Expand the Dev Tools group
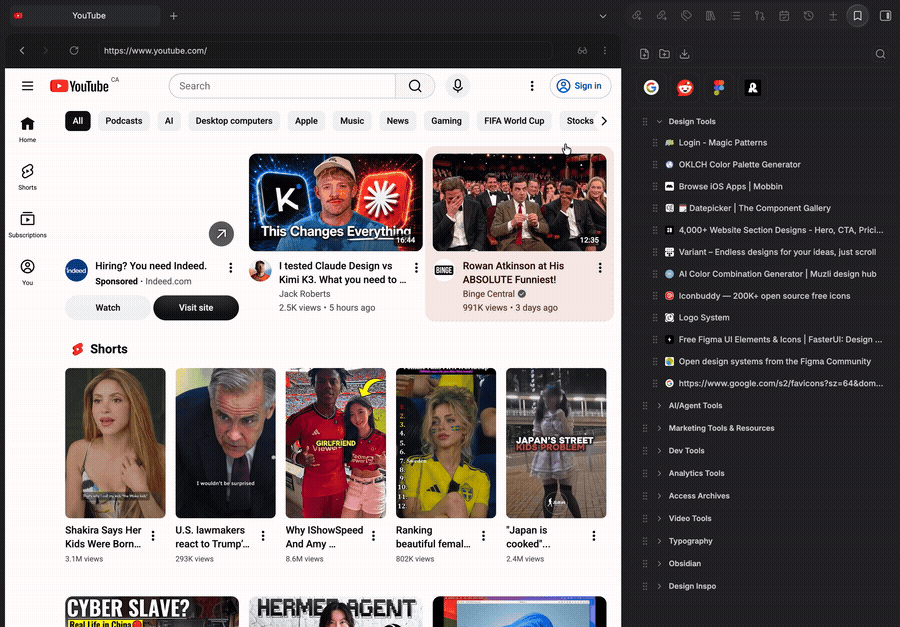Viewport: 900px width, 627px height. [x=660, y=451]
